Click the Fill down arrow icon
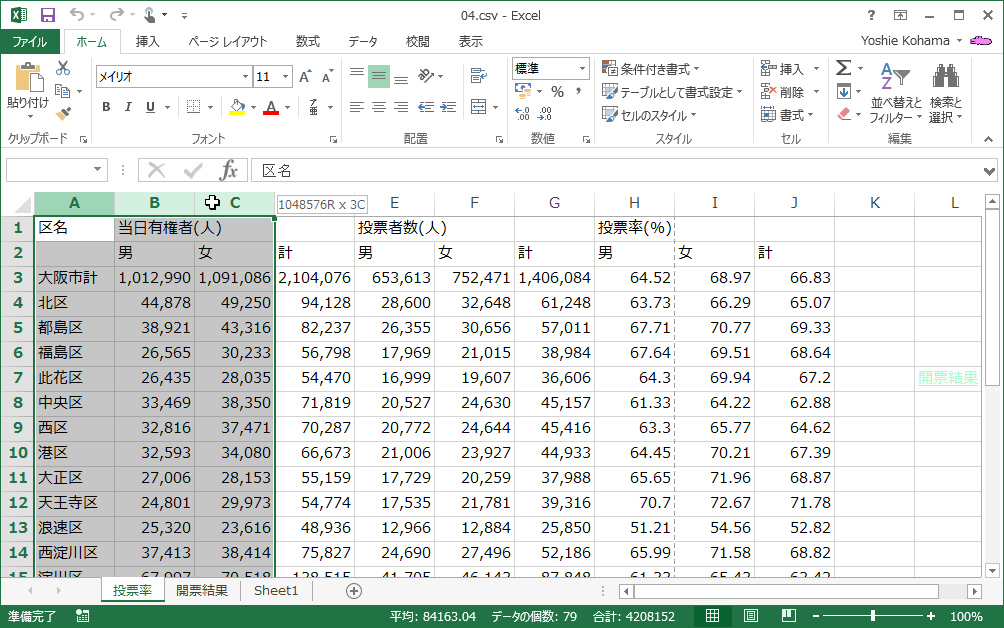The height and width of the screenshot is (628, 1004). pyautogui.click(x=844, y=92)
